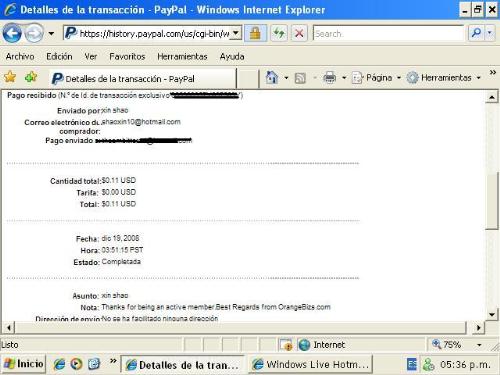
Task: Click the Favorites Center star icon
Action: 10,77
